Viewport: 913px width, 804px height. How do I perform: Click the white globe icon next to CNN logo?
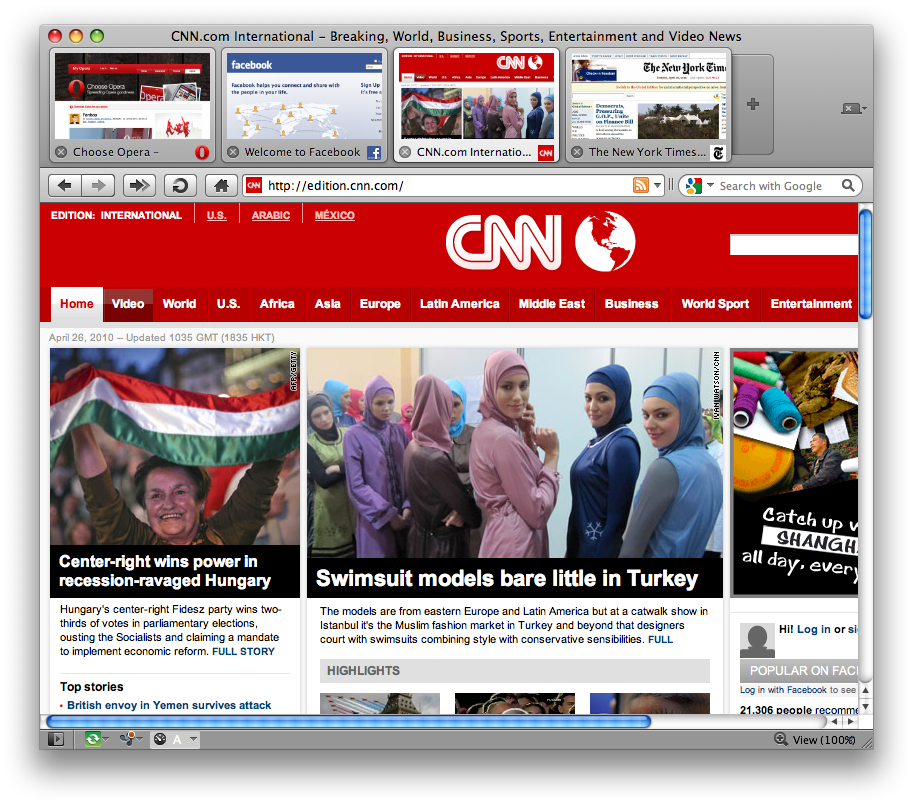[x=605, y=241]
